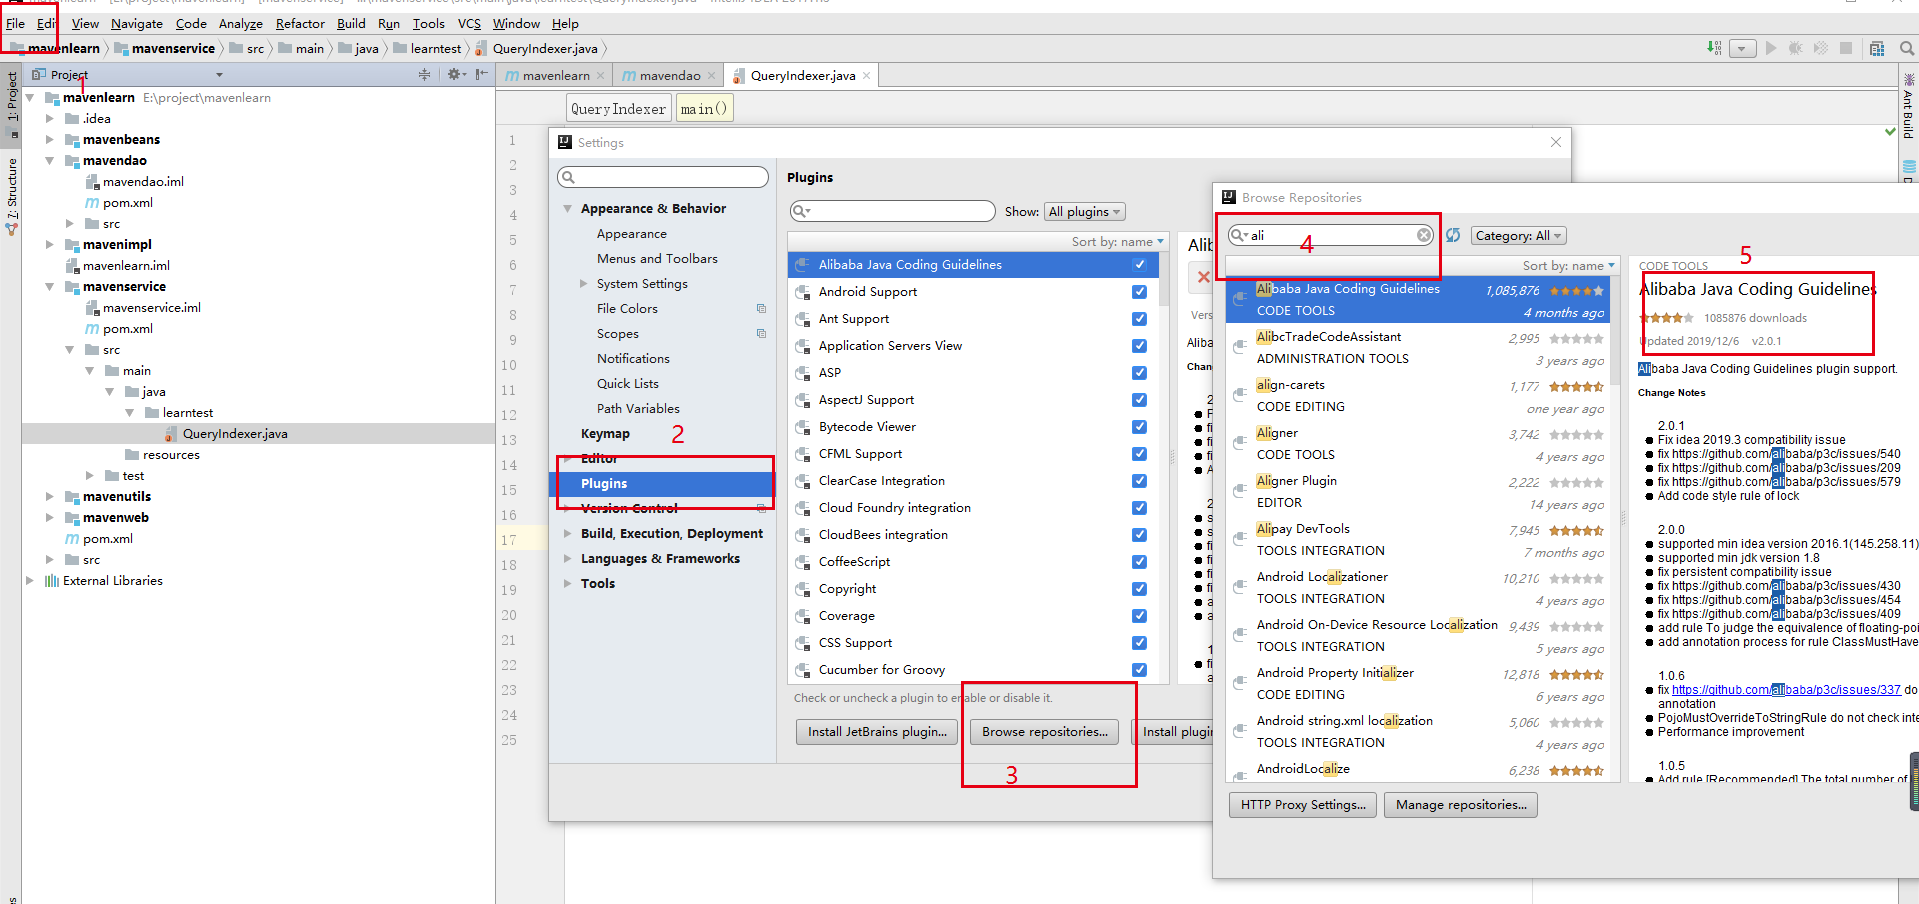Select Keymap in Settings sidebar
This screenshot has height=904, width=1919.
tap(605, 433)
